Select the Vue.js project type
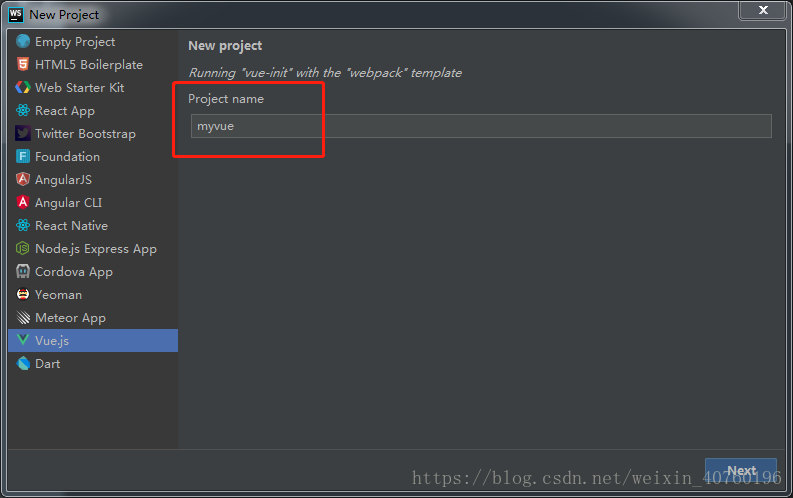The width and height of the screenshot is (793, 498). point(93,340)
